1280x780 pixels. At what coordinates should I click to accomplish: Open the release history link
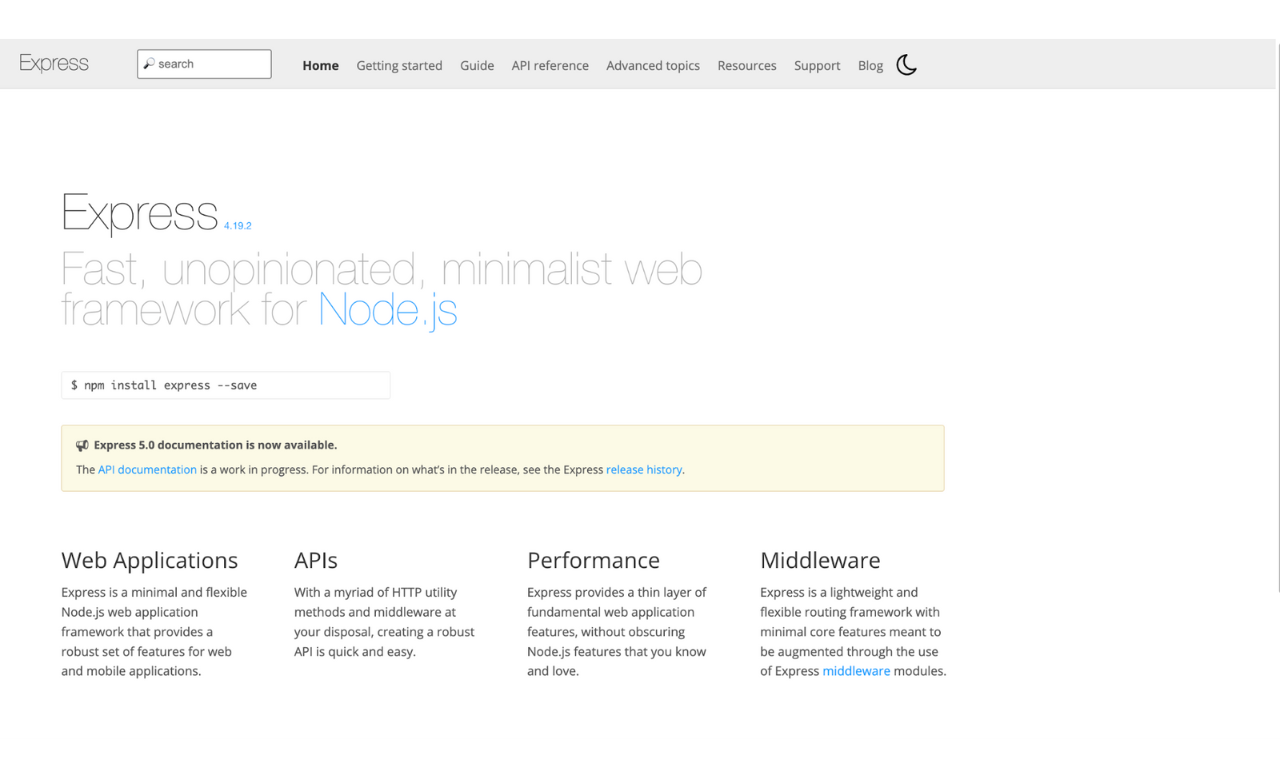644,469
